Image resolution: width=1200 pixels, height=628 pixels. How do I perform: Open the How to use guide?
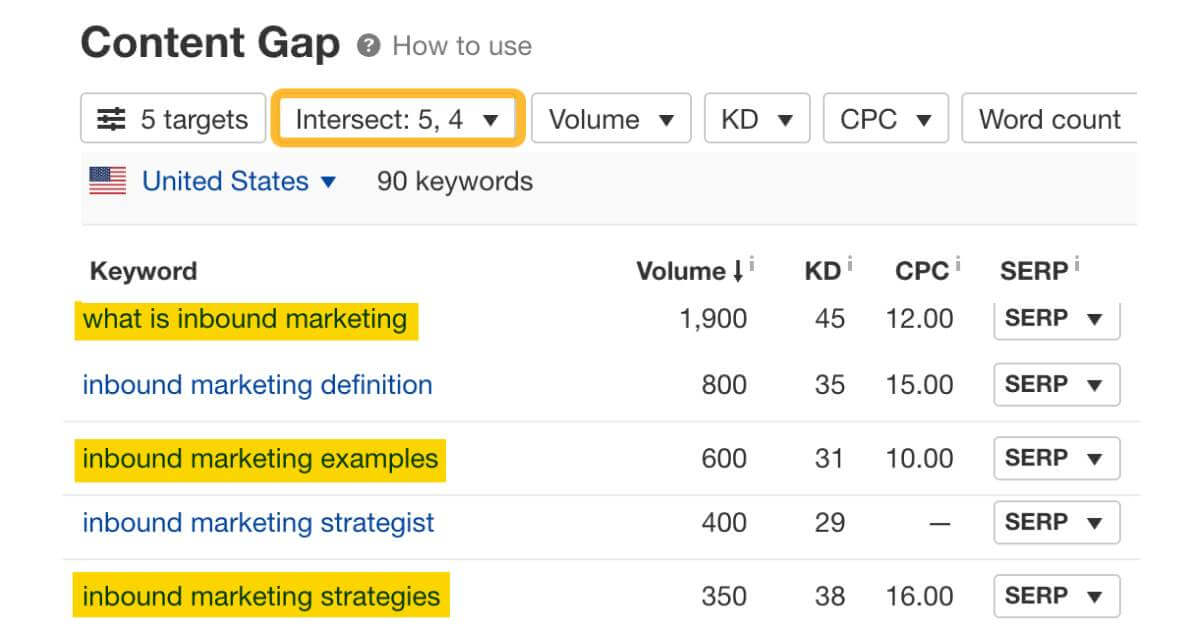462,46
